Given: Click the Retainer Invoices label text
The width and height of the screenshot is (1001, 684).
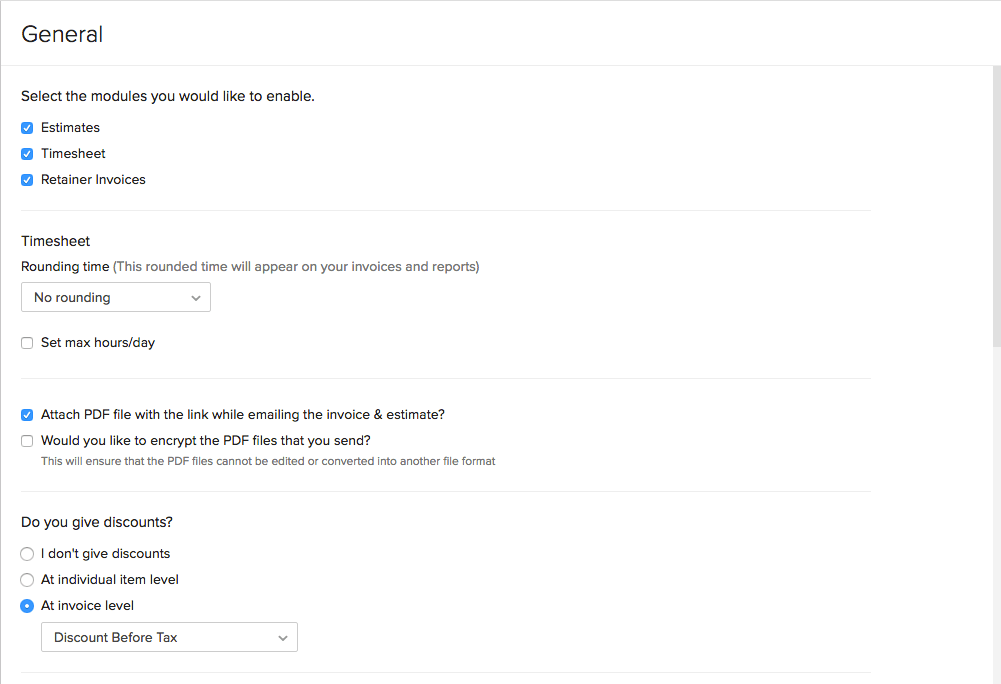Looking at the screenshot, I should tap(93, 180).
